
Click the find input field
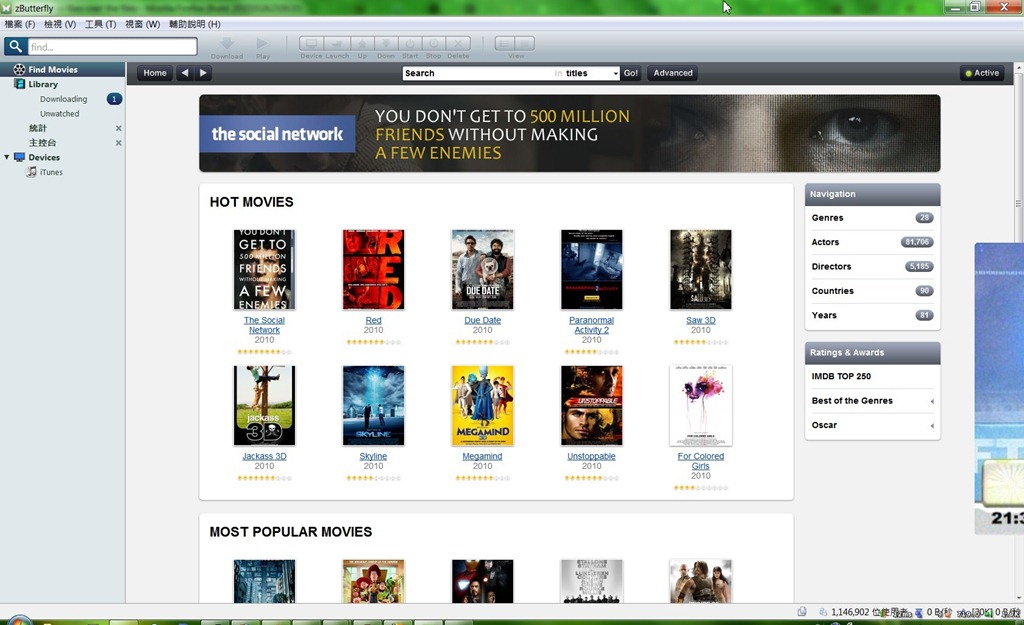[112, 46]
